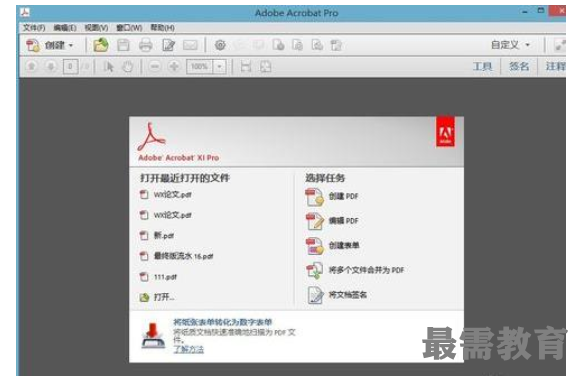Open the 视图(V) menu
Viewport: 574px width, 383px height.
click(x=96, y=28)
